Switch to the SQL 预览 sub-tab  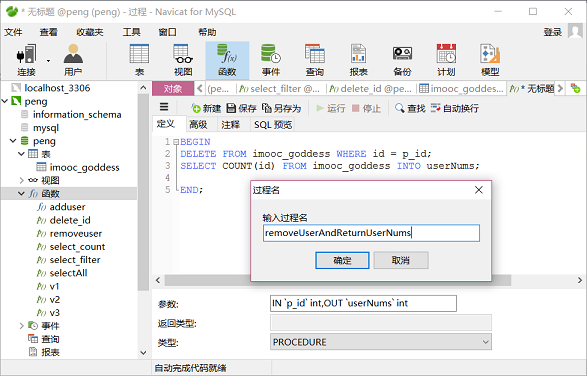(273, 125)
